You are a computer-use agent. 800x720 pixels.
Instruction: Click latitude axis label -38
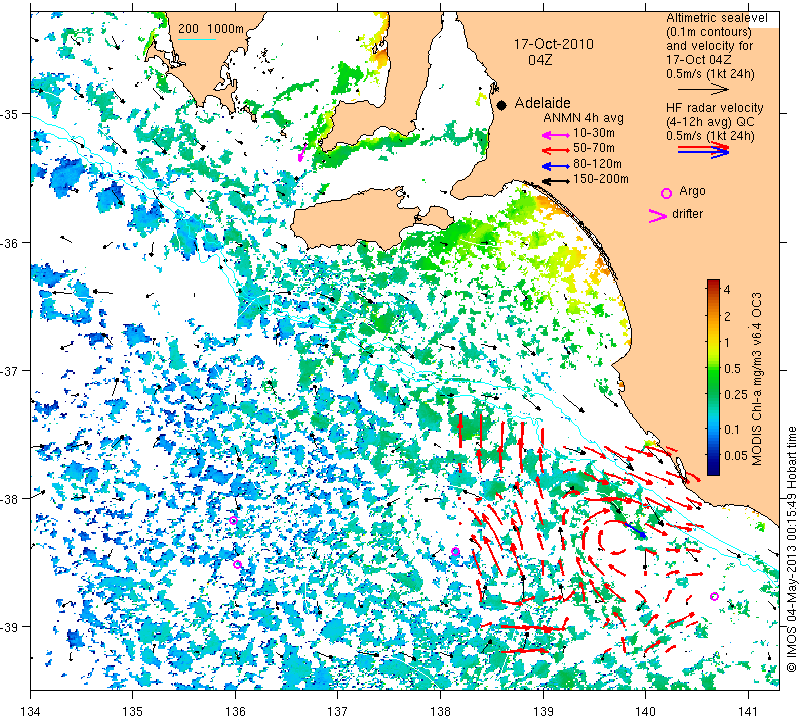10,499
